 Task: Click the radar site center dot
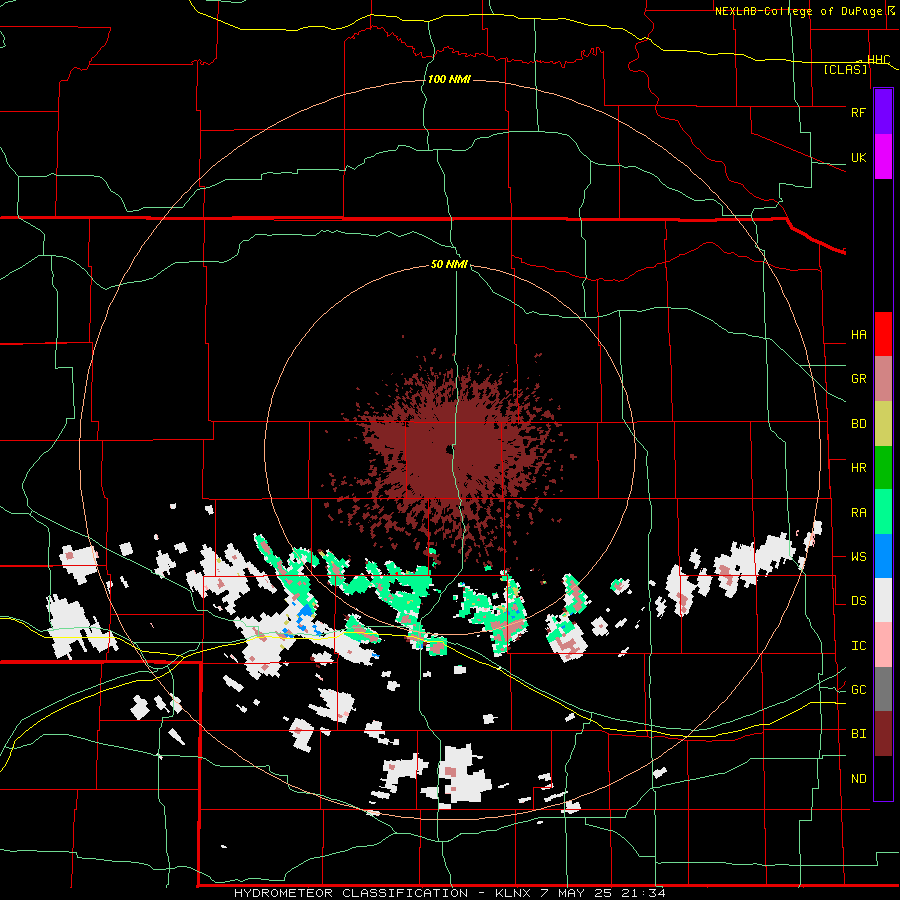449,449
